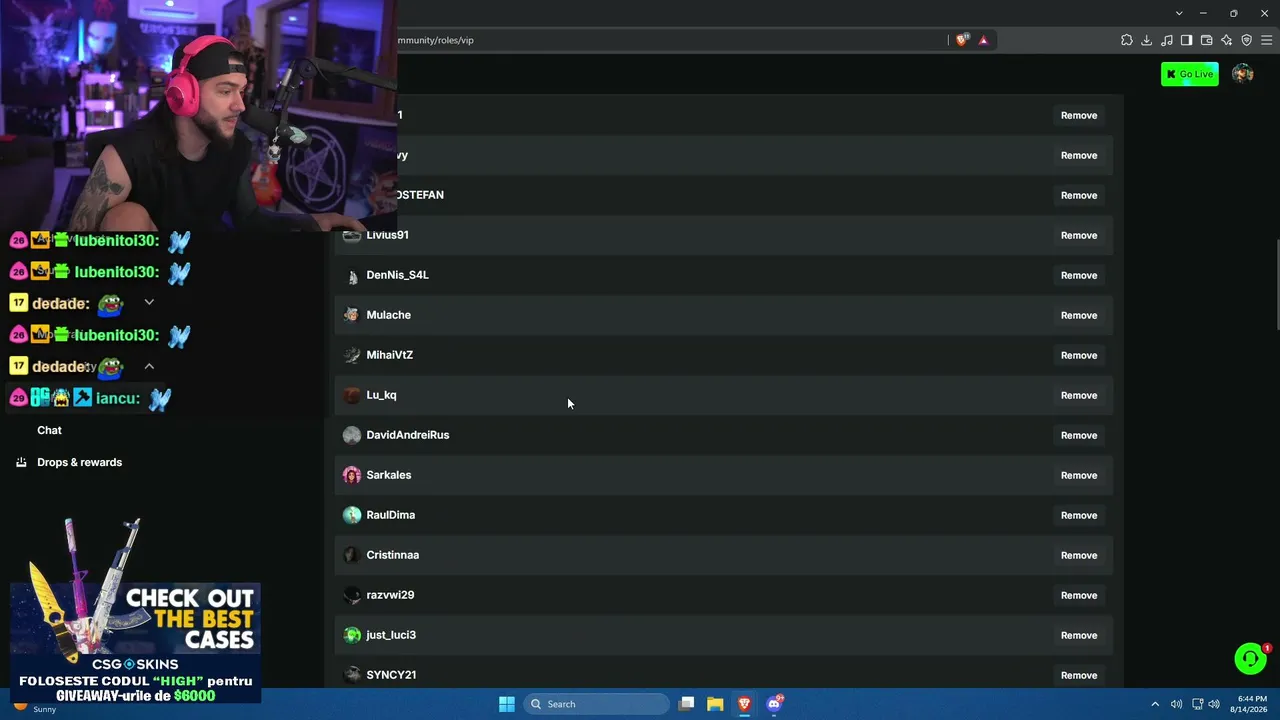Open the Windows Start button
1280x720 pixels.
coord(507,704)
